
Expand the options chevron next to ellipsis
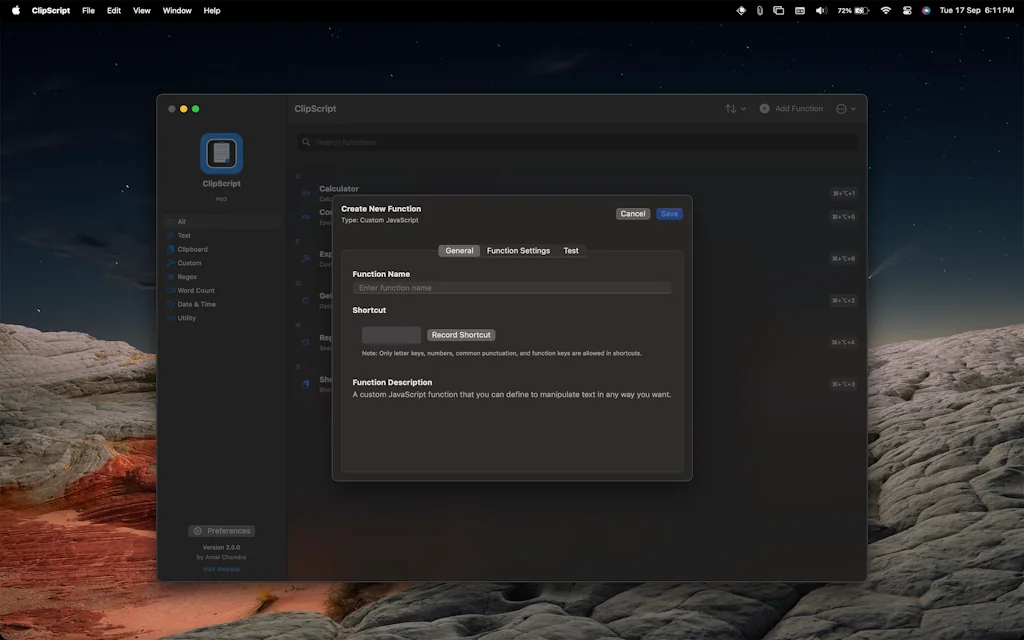[x=853, y=108]
